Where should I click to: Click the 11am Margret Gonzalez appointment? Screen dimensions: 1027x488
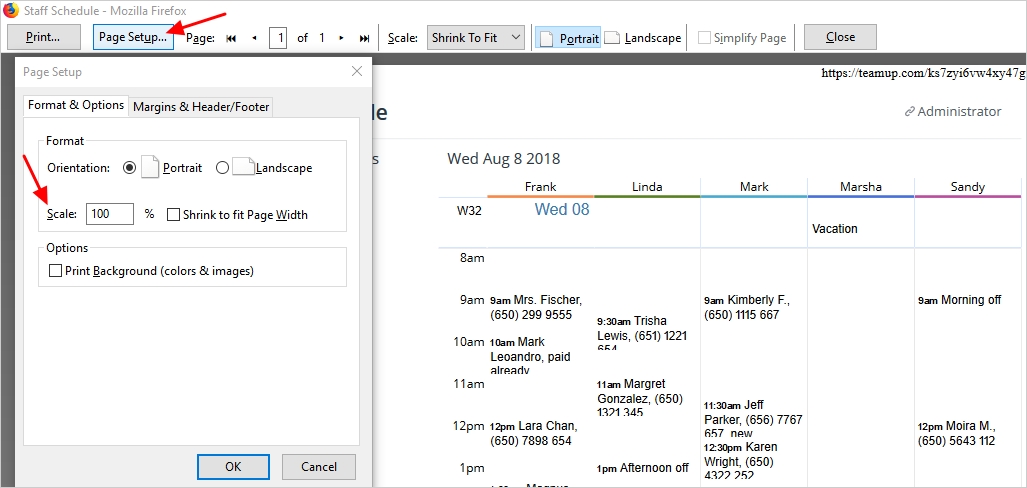coord(640,397)
